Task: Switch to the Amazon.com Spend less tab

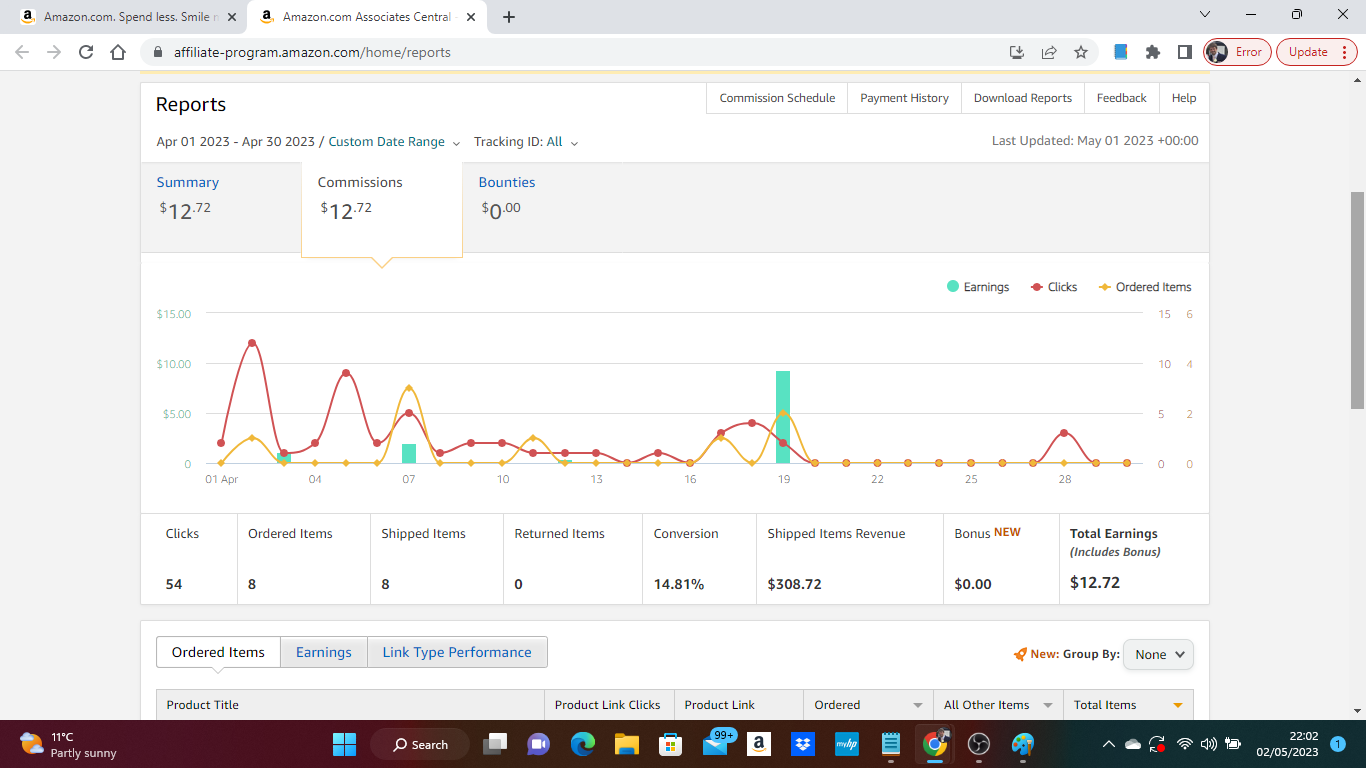Action: (130, 17)
